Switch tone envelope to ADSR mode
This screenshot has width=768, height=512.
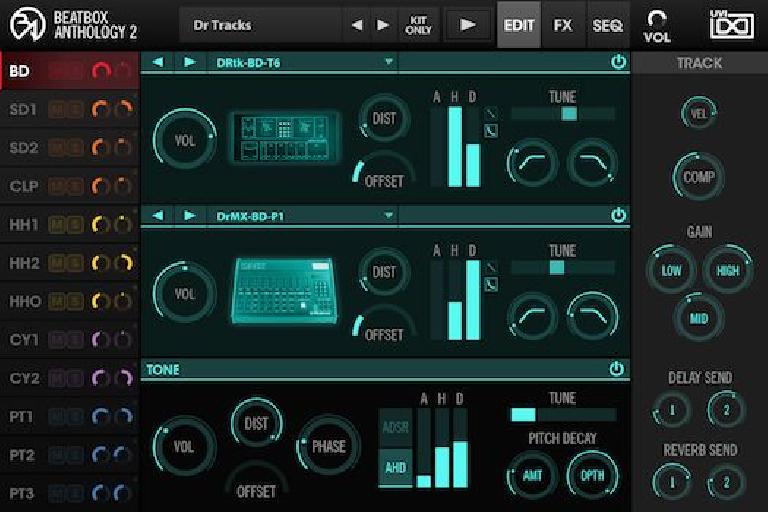pyautogui.click(x=395, y=428)
